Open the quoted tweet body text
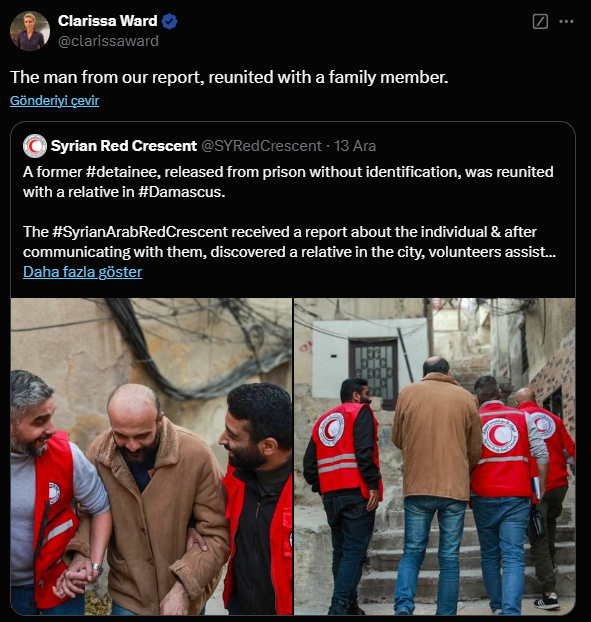Viewport: 591px width, 622px height. [289, 212]
